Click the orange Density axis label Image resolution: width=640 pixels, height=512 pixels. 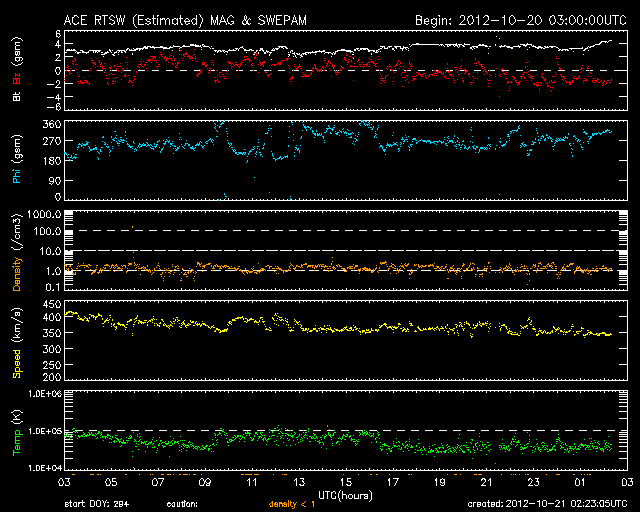(x=17, y=269)
